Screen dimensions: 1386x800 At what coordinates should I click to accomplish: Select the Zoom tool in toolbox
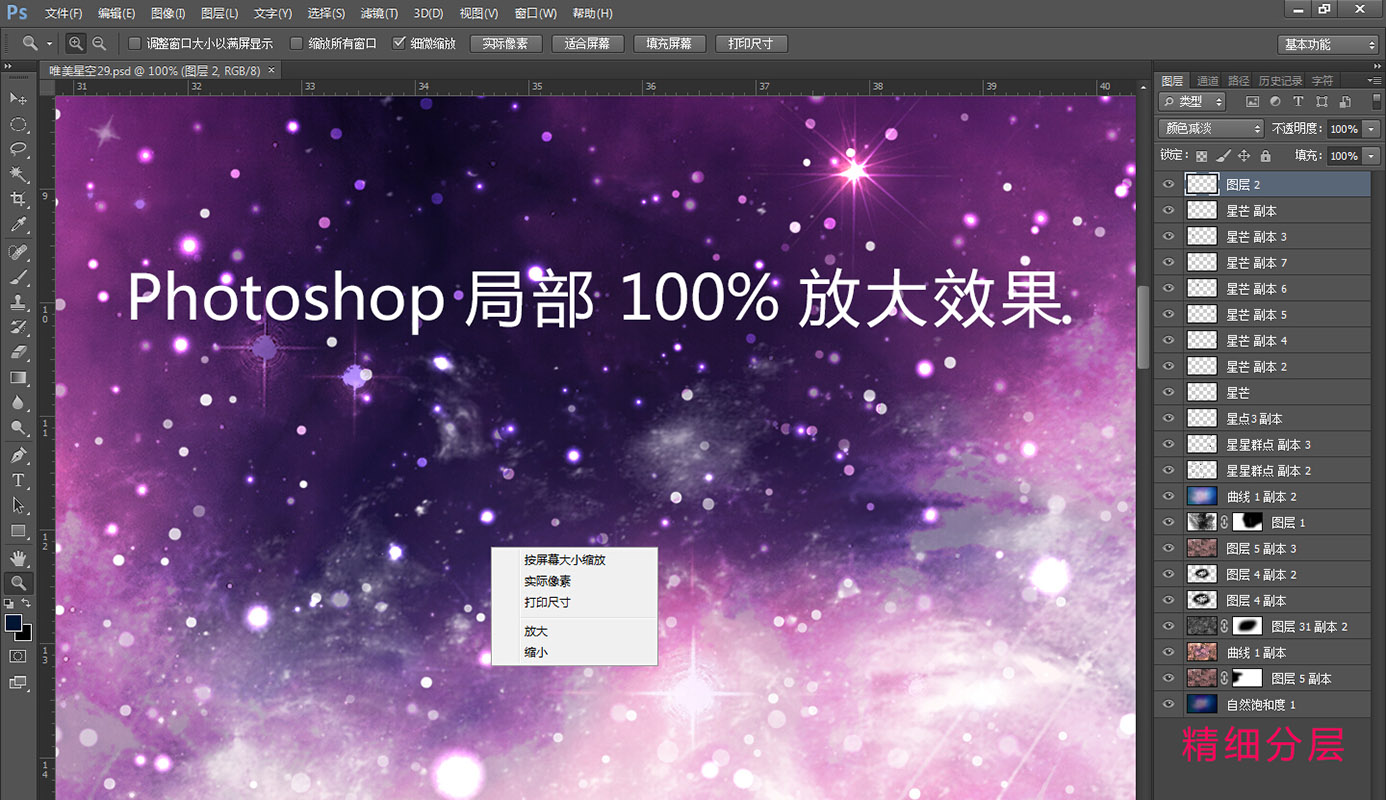(18, 583)
